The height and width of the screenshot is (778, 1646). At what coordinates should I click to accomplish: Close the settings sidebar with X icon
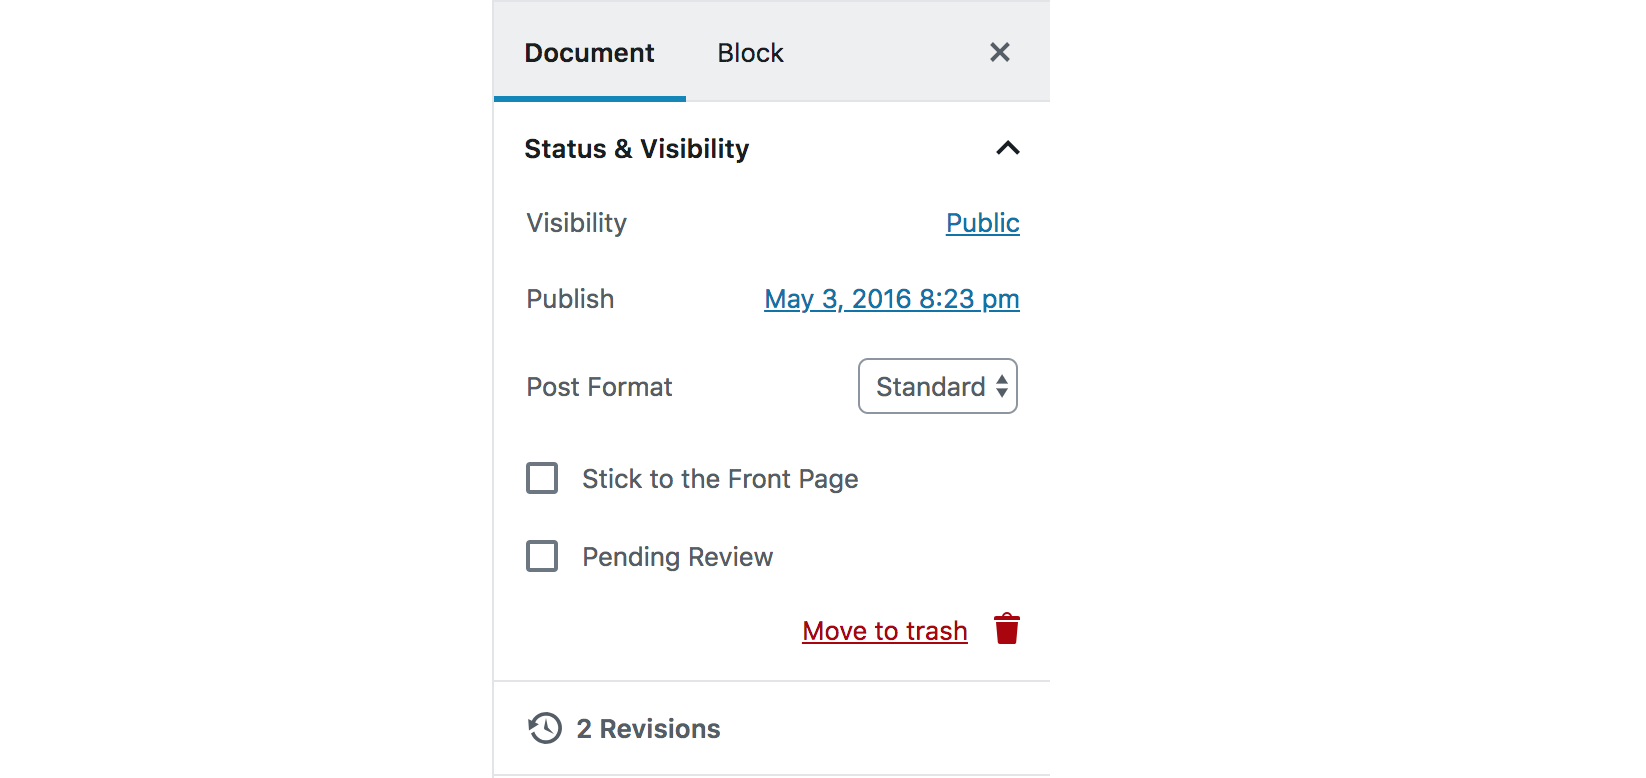coord(999,52)
